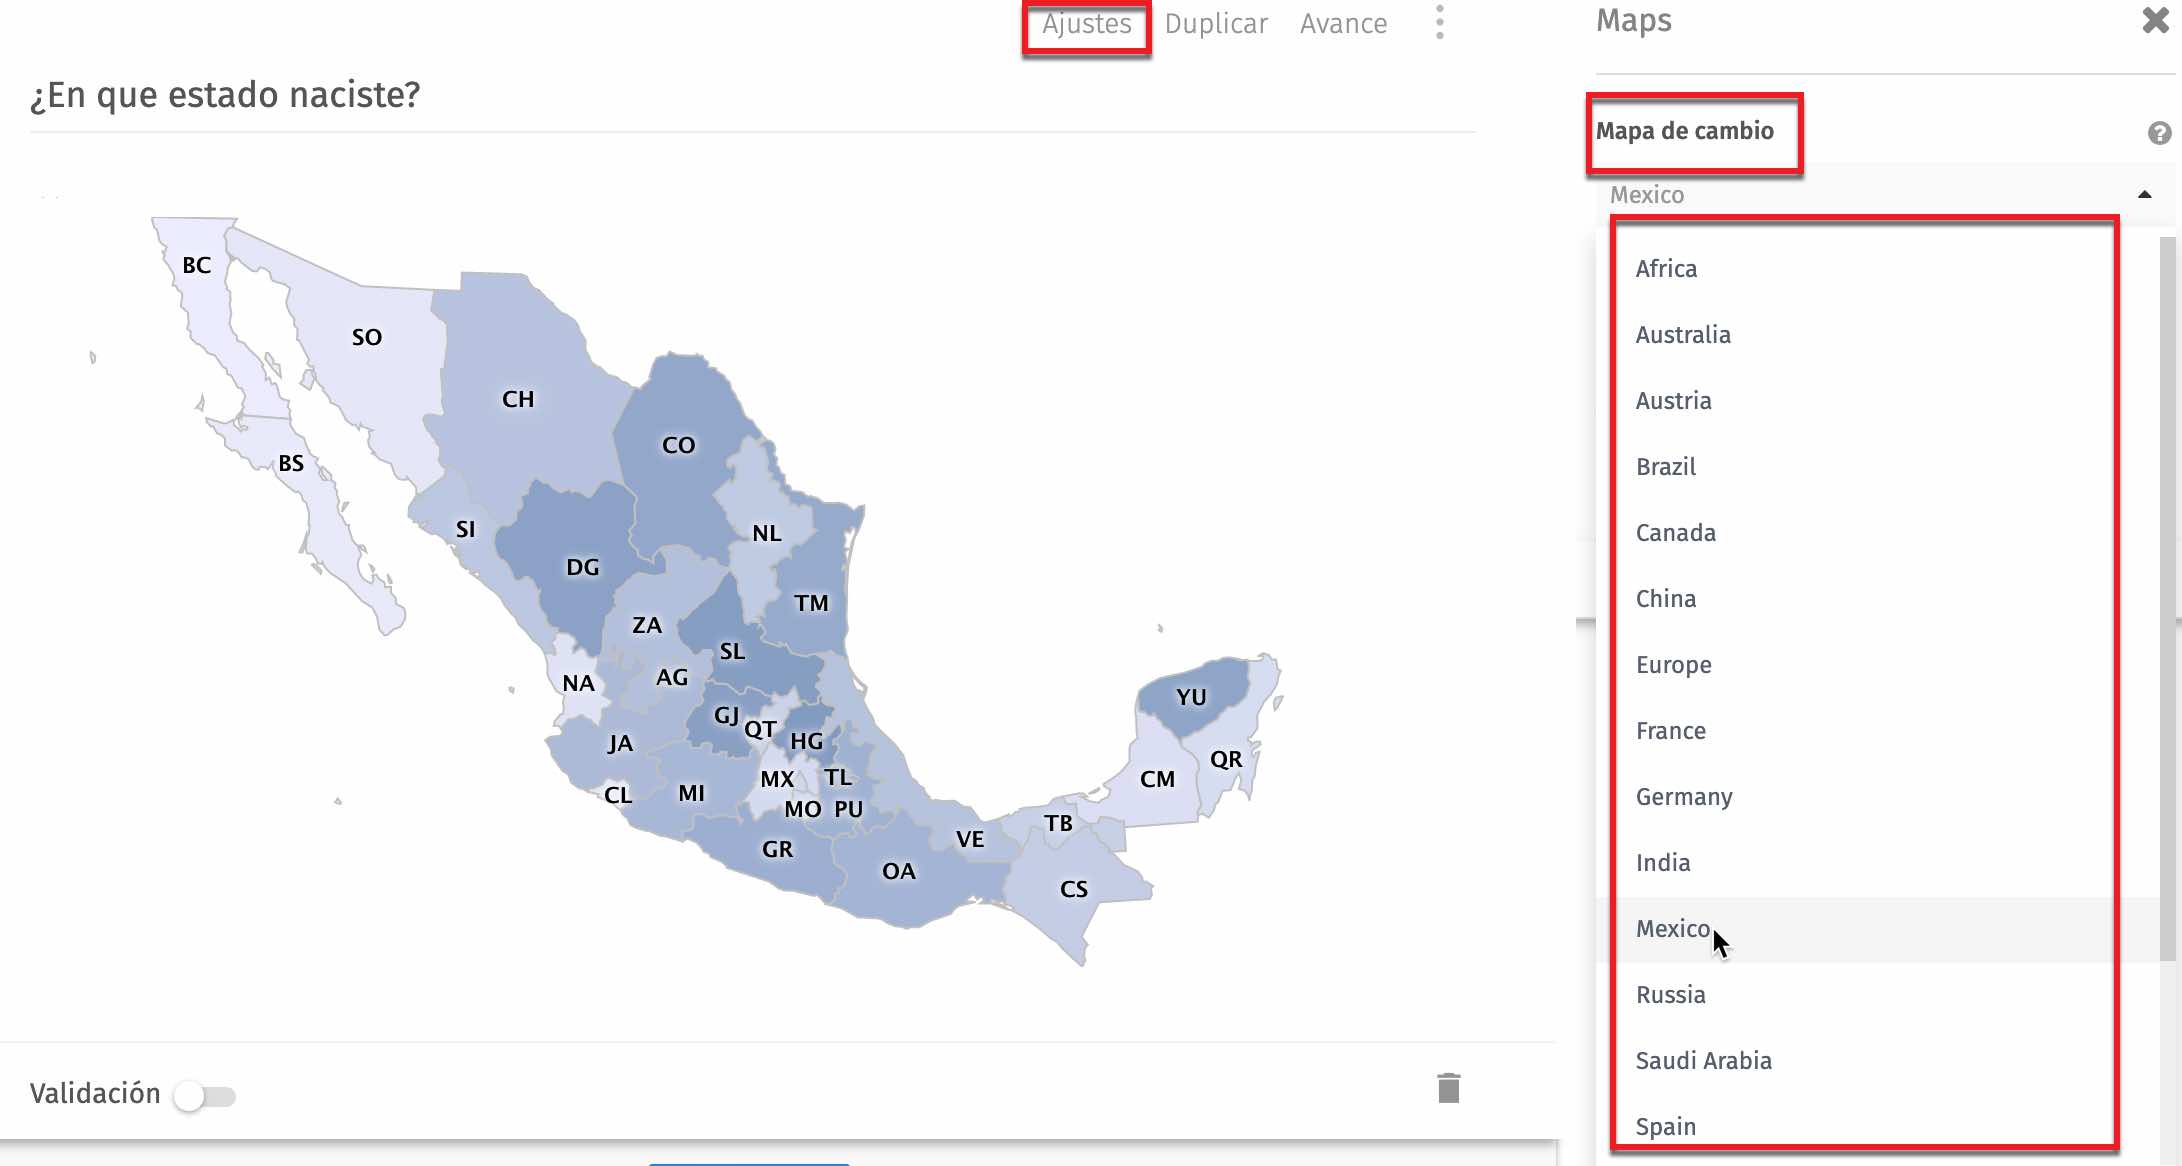Image resolution: width=2182 pixels, height=1166 pixels.
Task: Delete the map question using the trash icon
Action: point(1447,1089)
